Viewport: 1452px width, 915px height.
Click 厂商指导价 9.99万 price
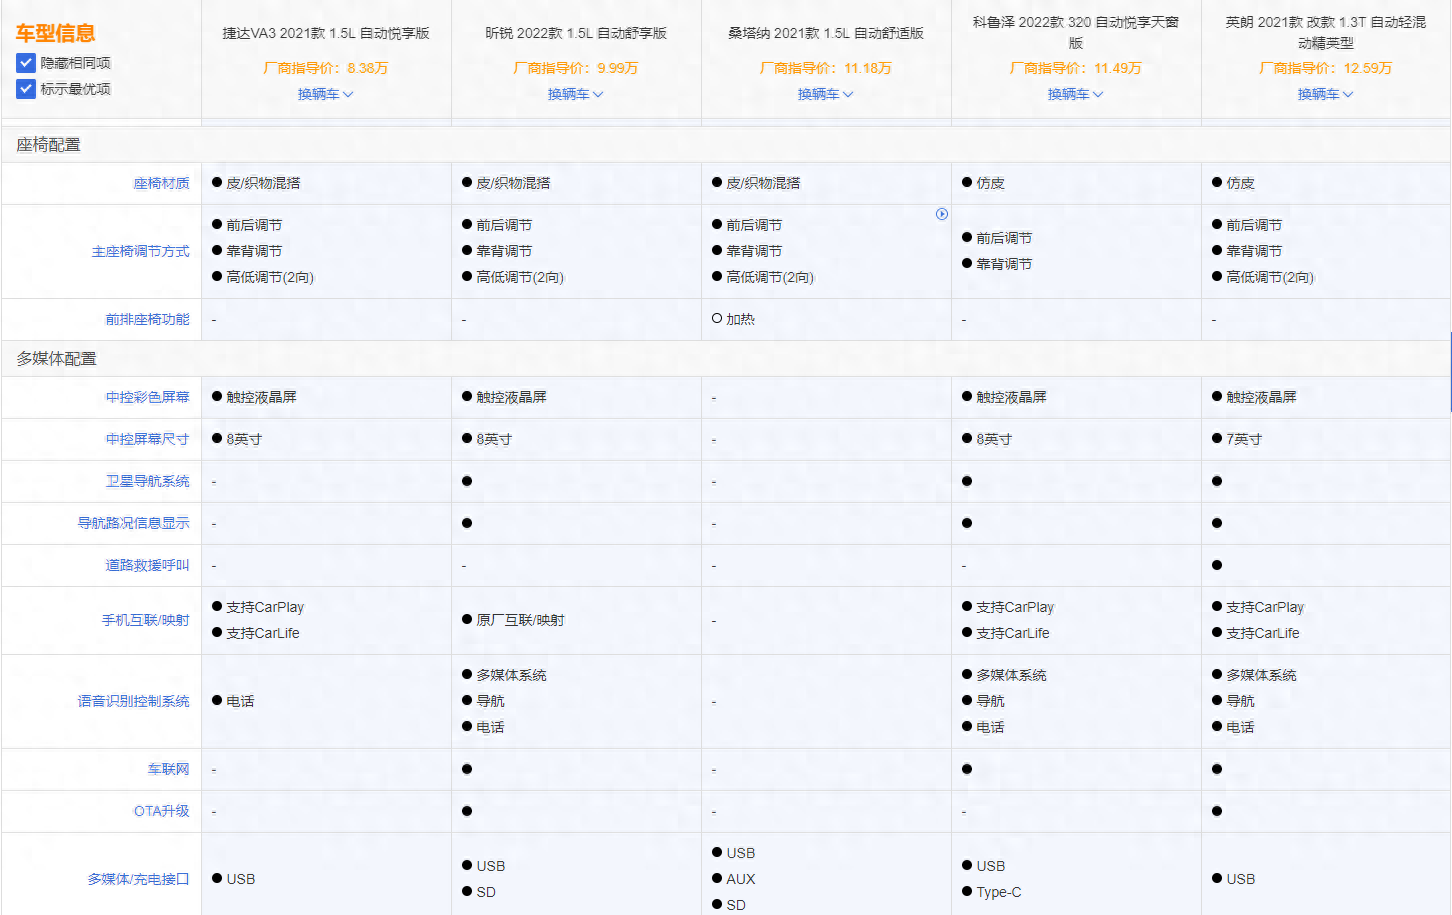pos(576,68)
